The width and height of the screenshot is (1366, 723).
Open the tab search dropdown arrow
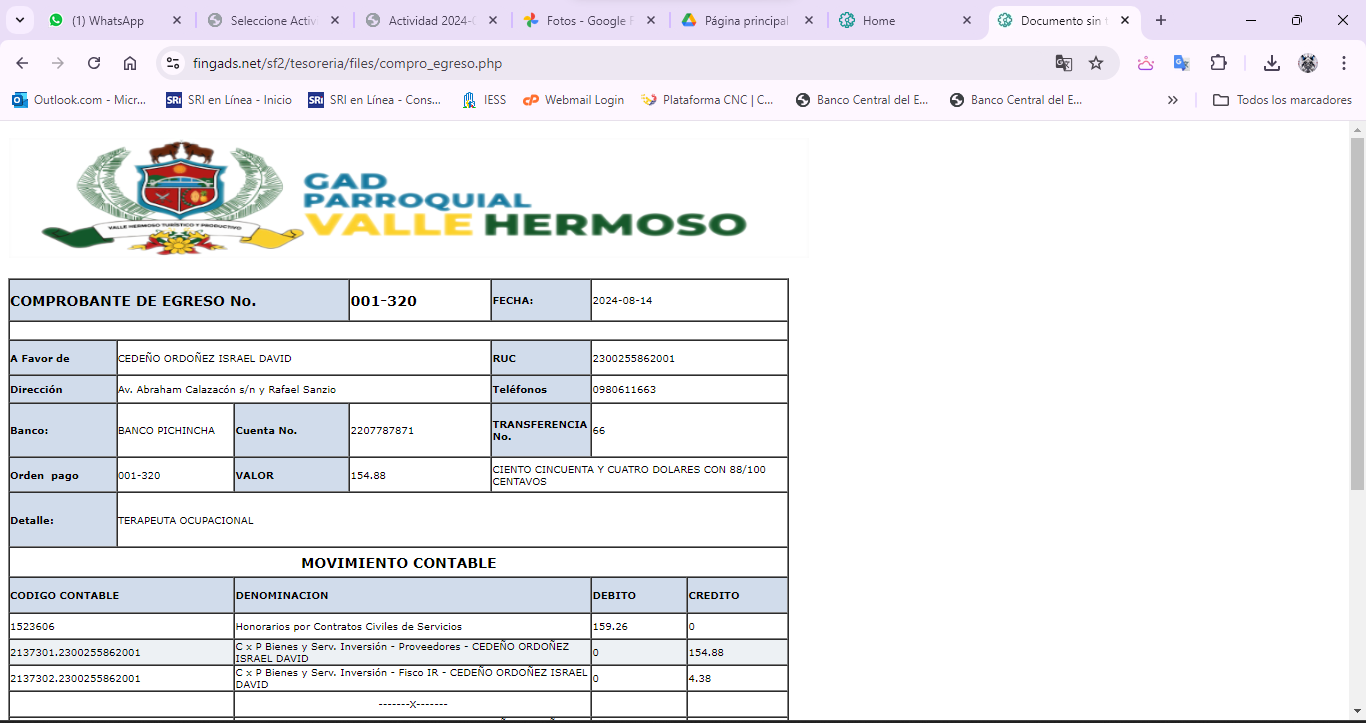(20, 20)
